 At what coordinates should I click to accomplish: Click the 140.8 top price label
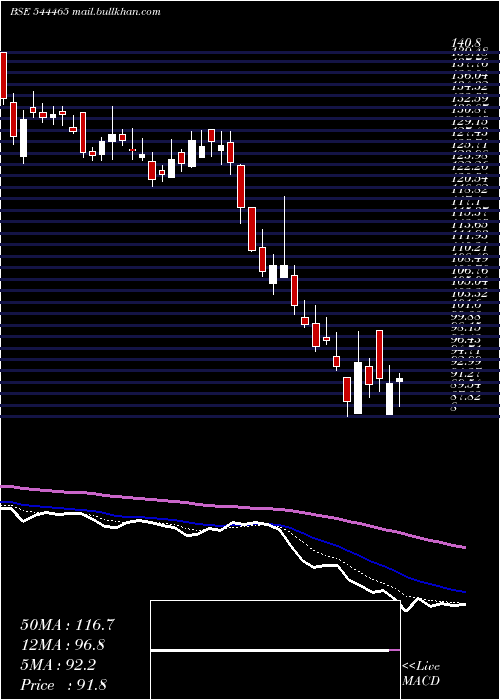pyautogui.click(x=466, y=43)
